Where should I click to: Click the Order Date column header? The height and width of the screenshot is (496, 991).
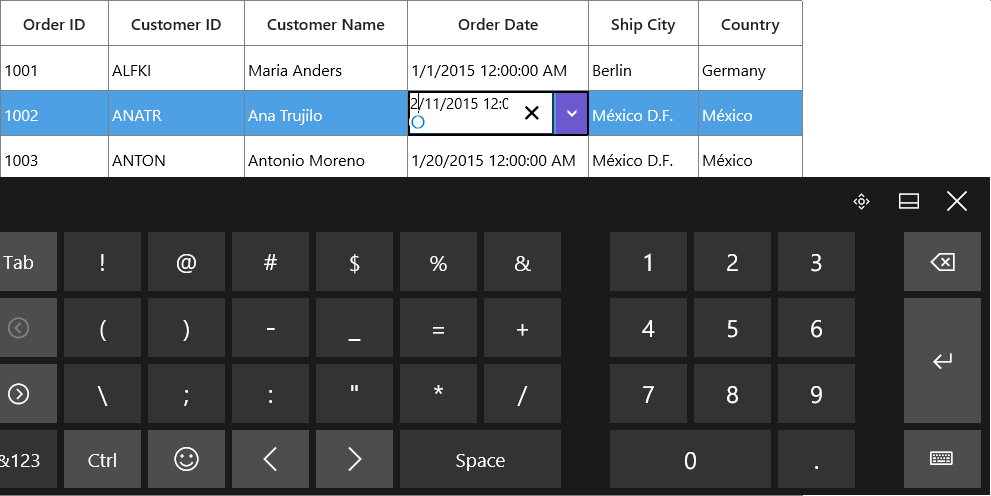coord(498,23)
